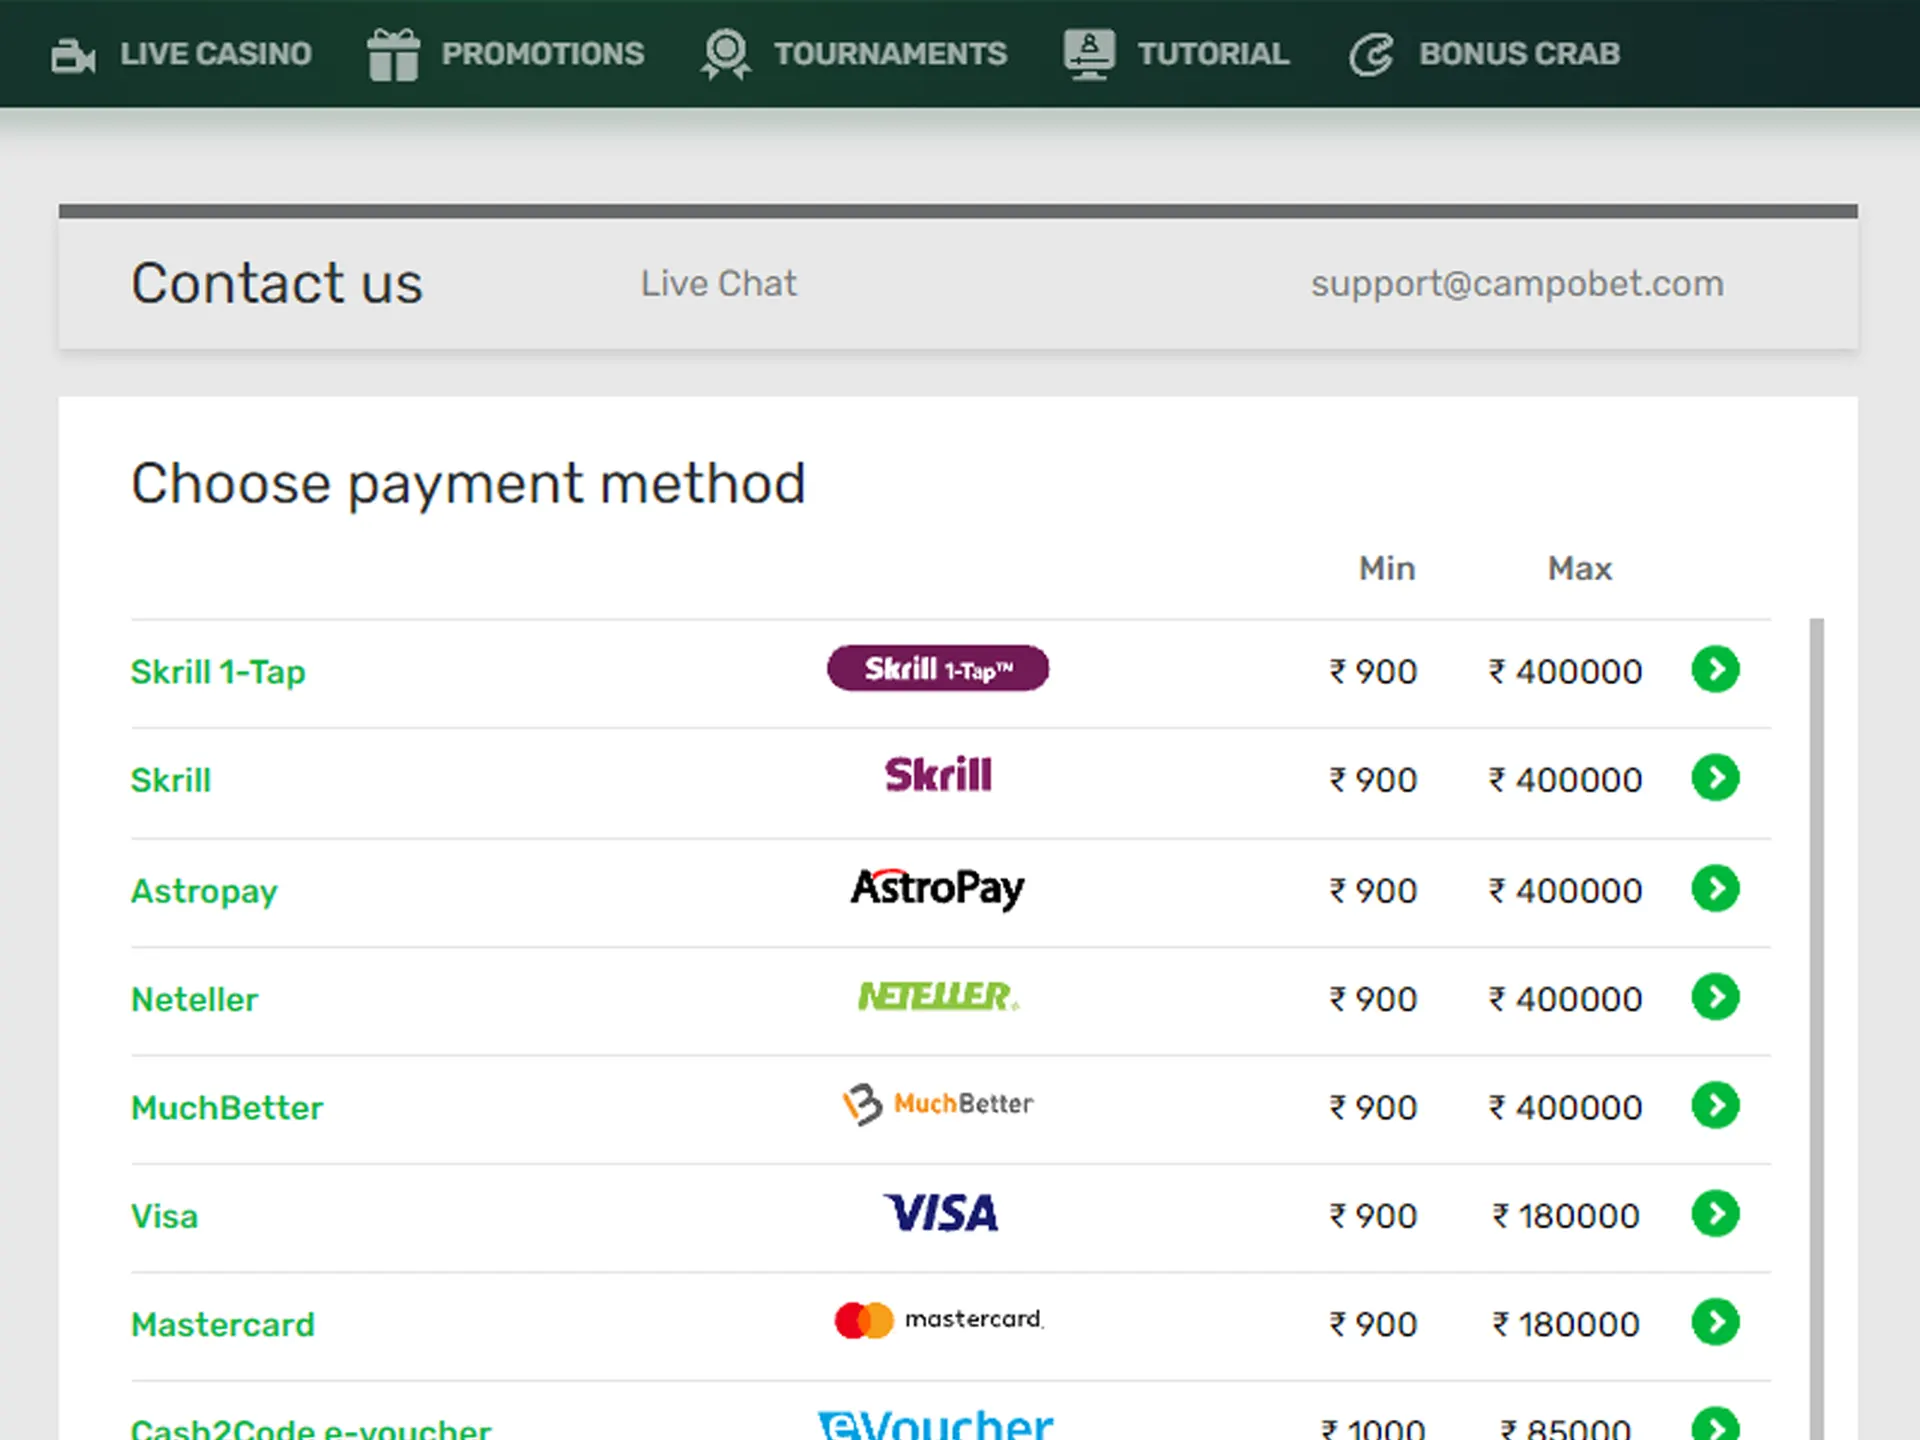The width and height of the screenshot is (1920, 1440).
Task: Choose the MuchBetter payment method name
Action: tap(227, 1108)
